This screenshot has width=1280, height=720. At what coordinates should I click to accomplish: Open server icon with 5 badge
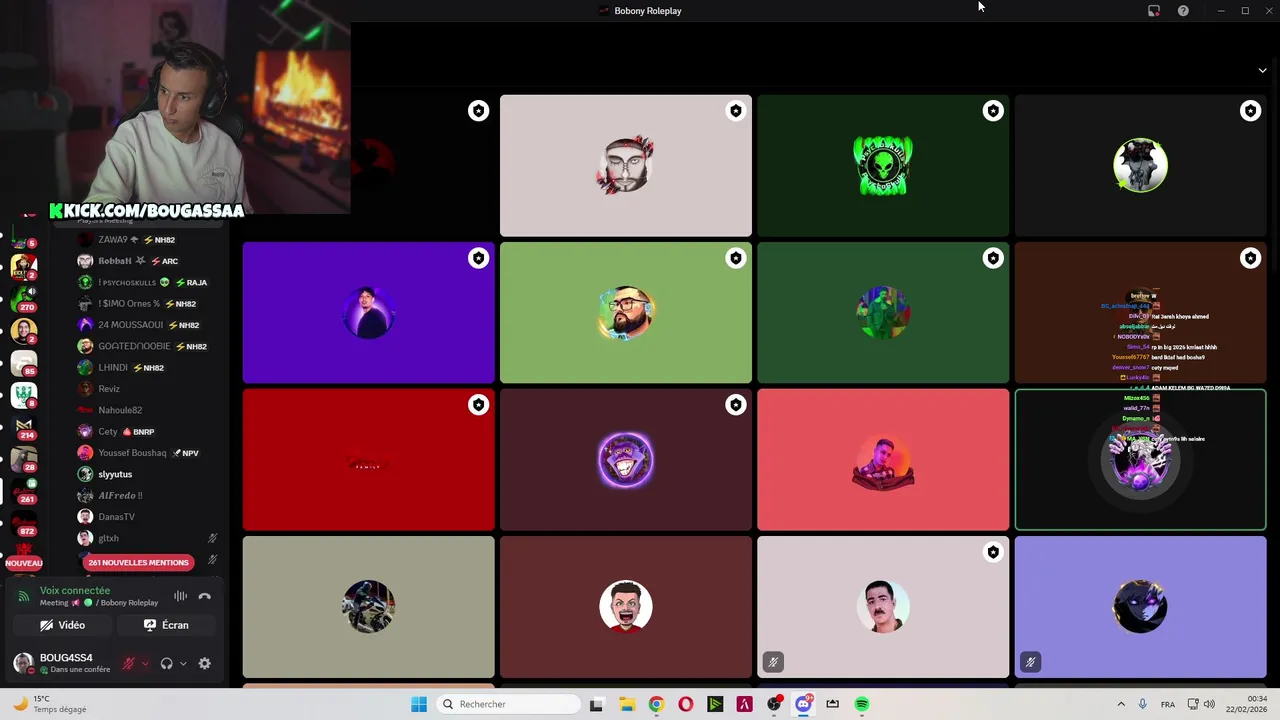coord(24,236)
